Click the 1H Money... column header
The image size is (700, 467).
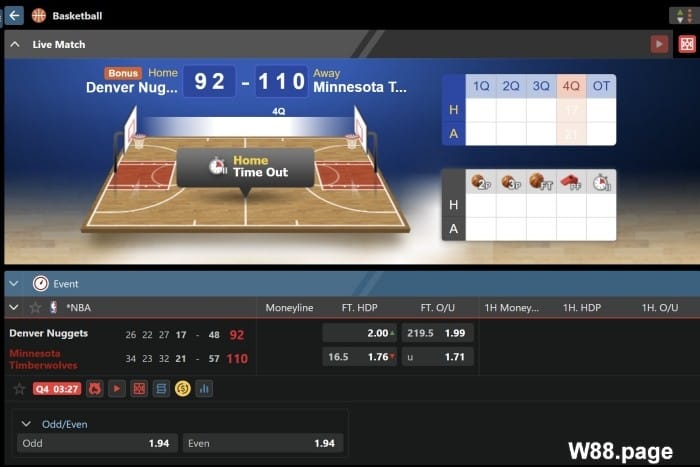pyautogui.click(x=512, y=308)
